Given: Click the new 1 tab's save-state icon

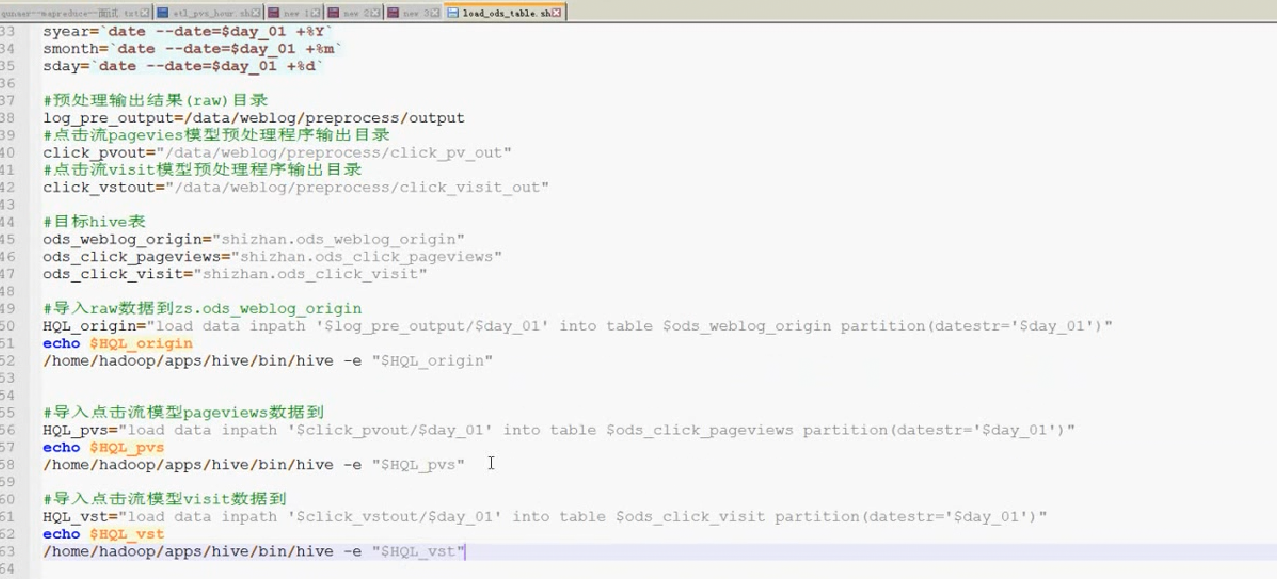Looking at the screenshot, I should coord(274,13).
